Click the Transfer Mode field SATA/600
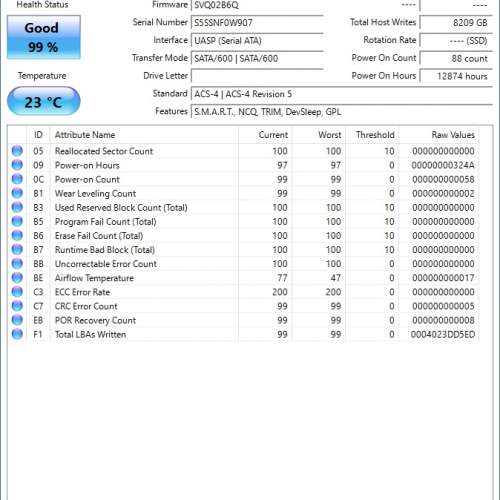This screenshot has height=500, width=500. 257,58
